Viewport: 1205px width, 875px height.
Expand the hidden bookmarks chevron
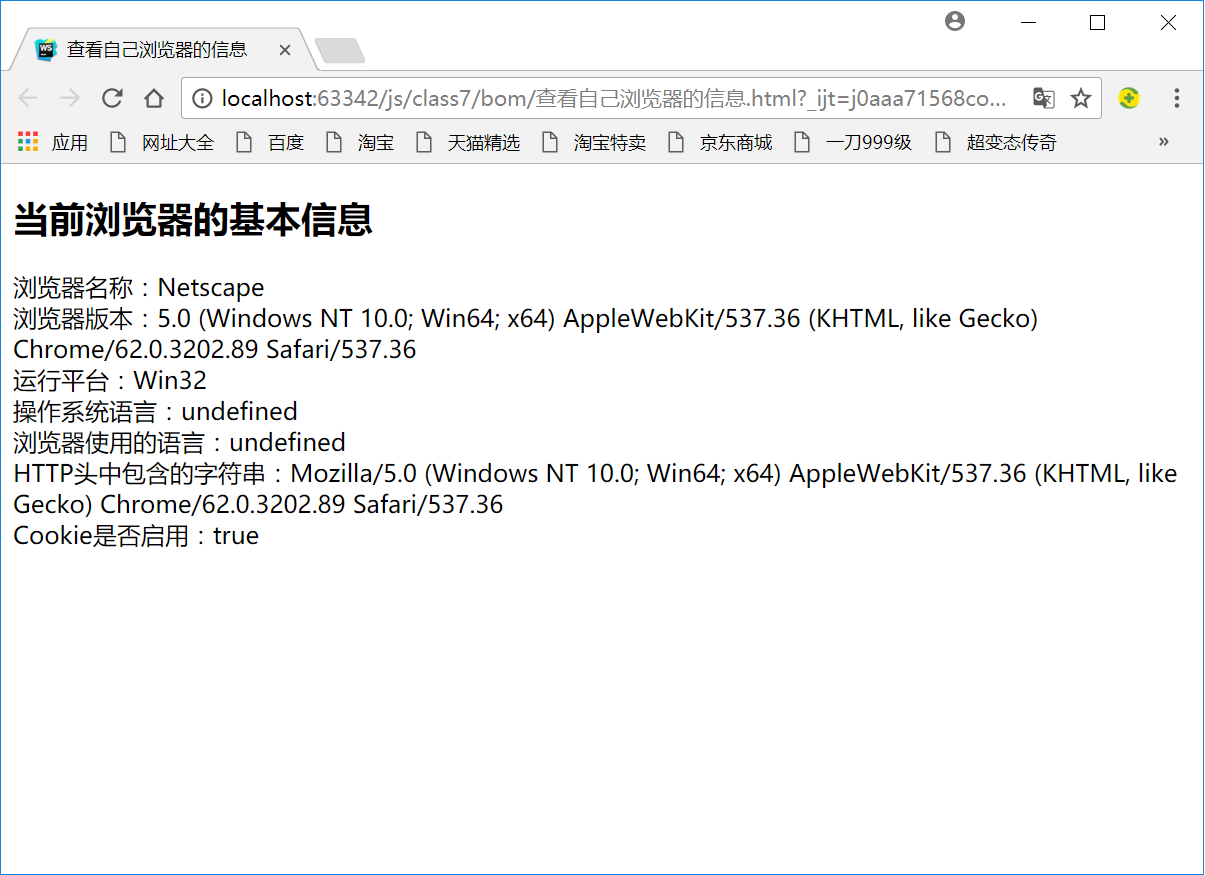1163,142
